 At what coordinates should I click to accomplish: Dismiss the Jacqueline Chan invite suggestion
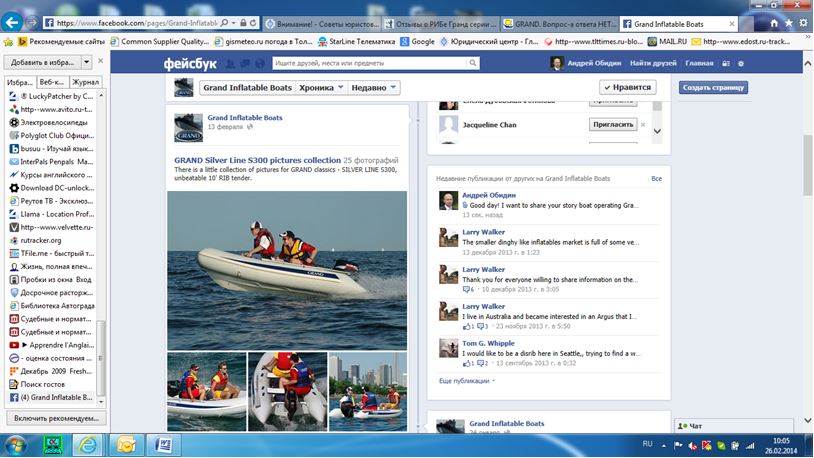(645, 125)
